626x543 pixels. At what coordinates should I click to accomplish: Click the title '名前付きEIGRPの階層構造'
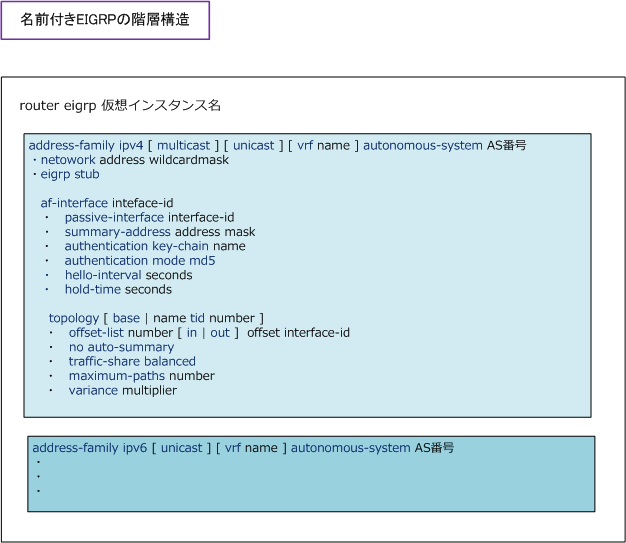105,20
